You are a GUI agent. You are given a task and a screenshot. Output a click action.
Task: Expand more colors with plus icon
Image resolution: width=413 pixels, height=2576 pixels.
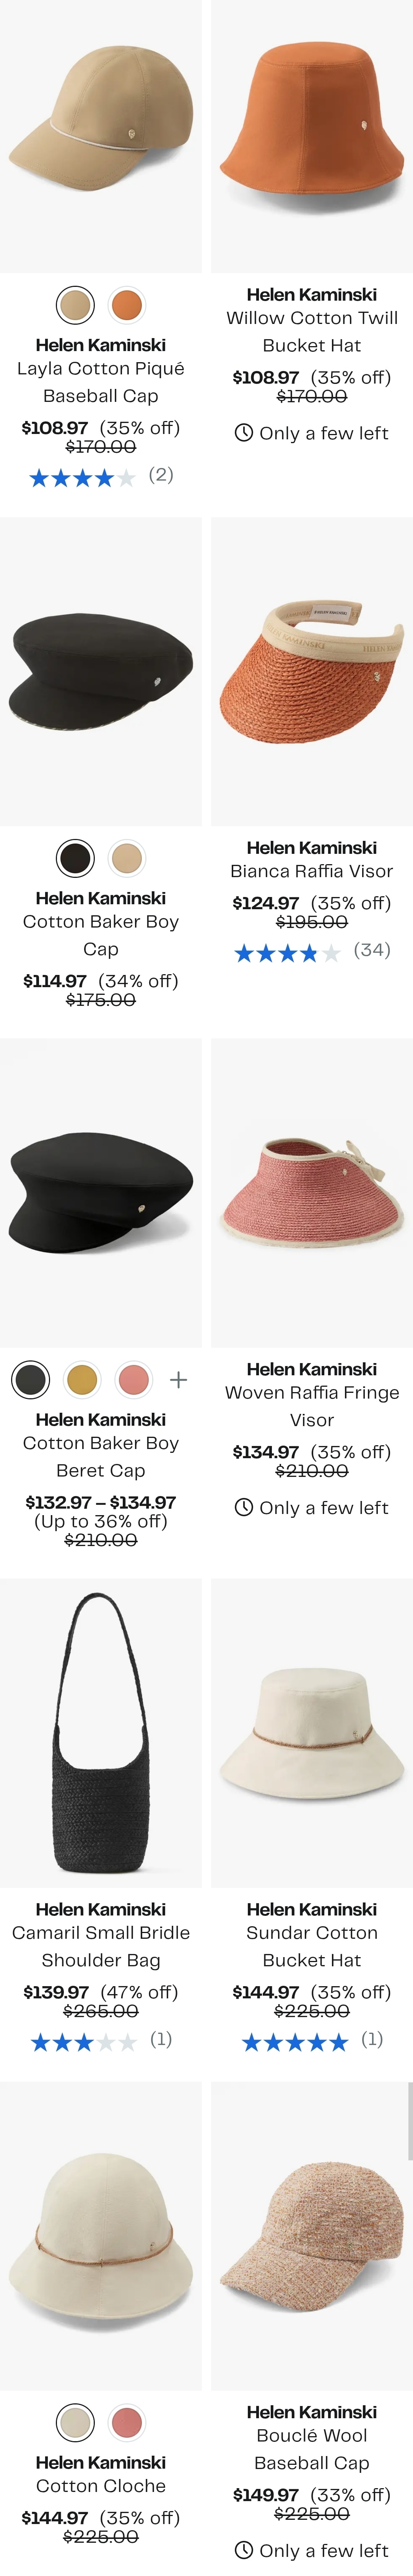(x=179, y=1380)
